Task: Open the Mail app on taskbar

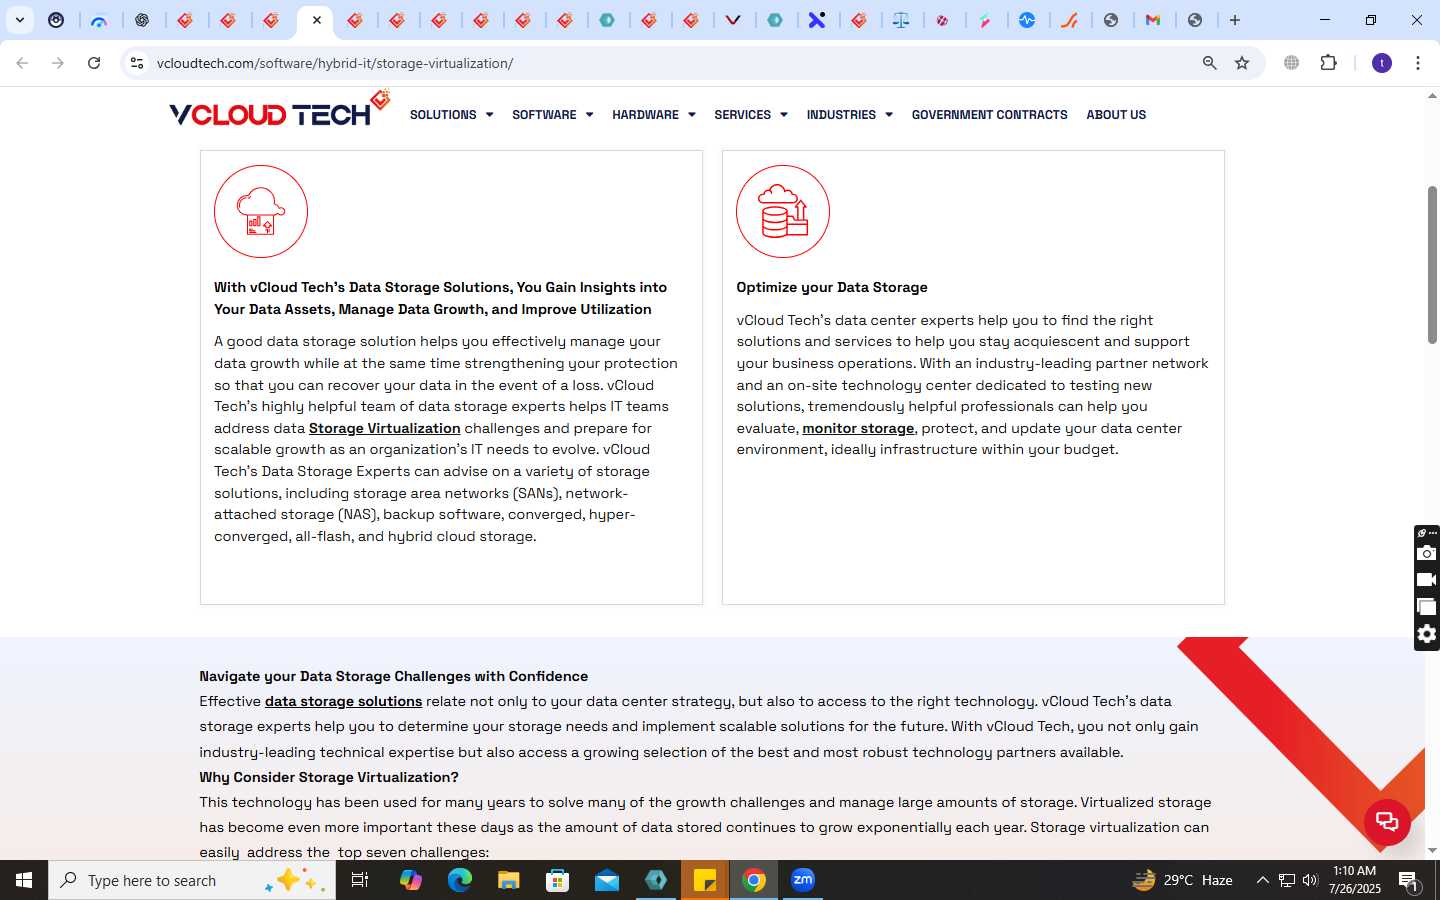Action: pos(607,880)
